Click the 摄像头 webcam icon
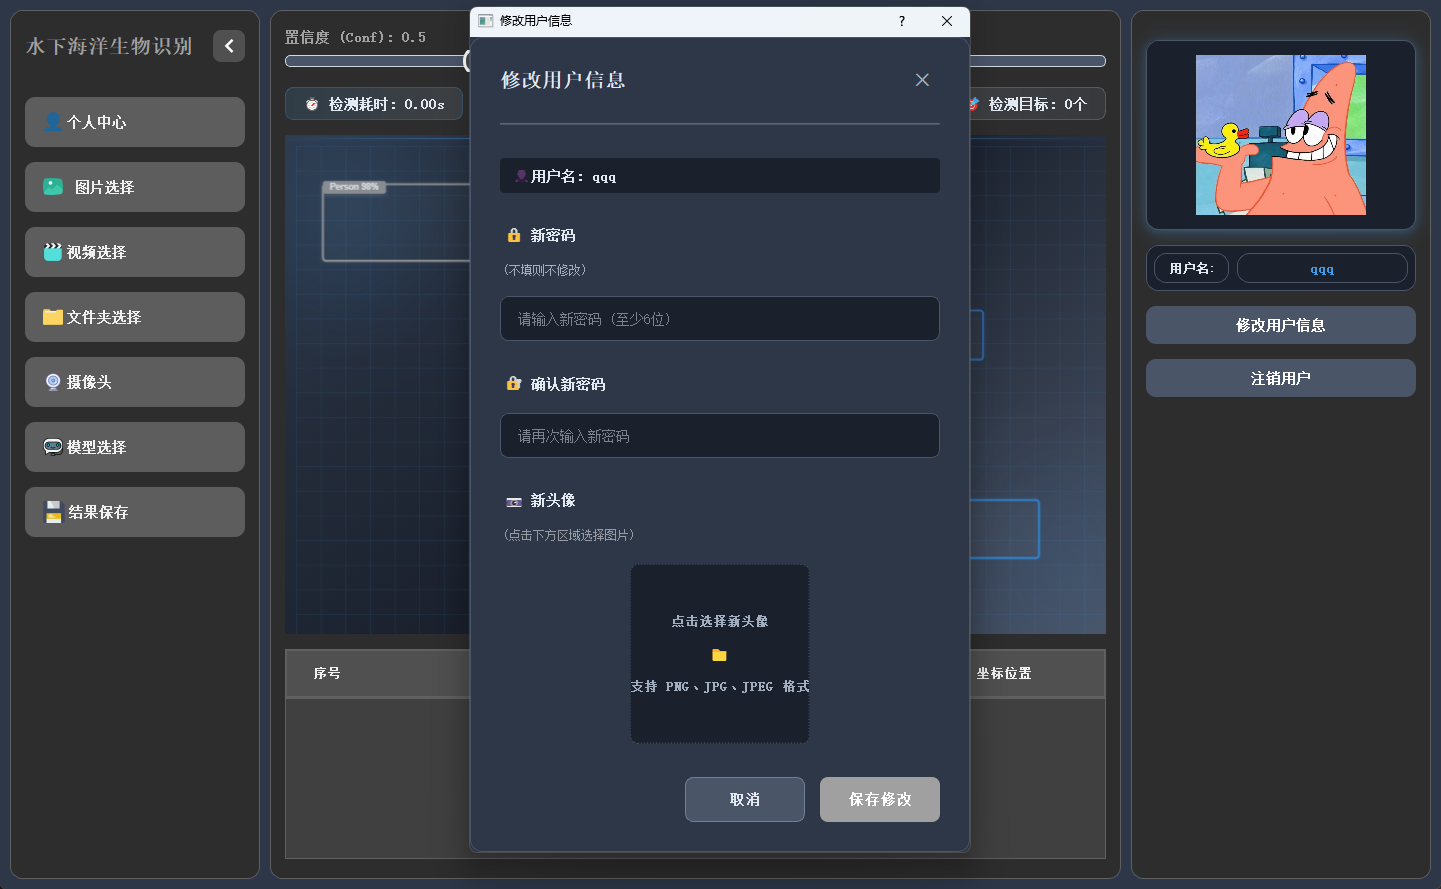This screenshot has height=889, width=1441. tap(53, 382)
